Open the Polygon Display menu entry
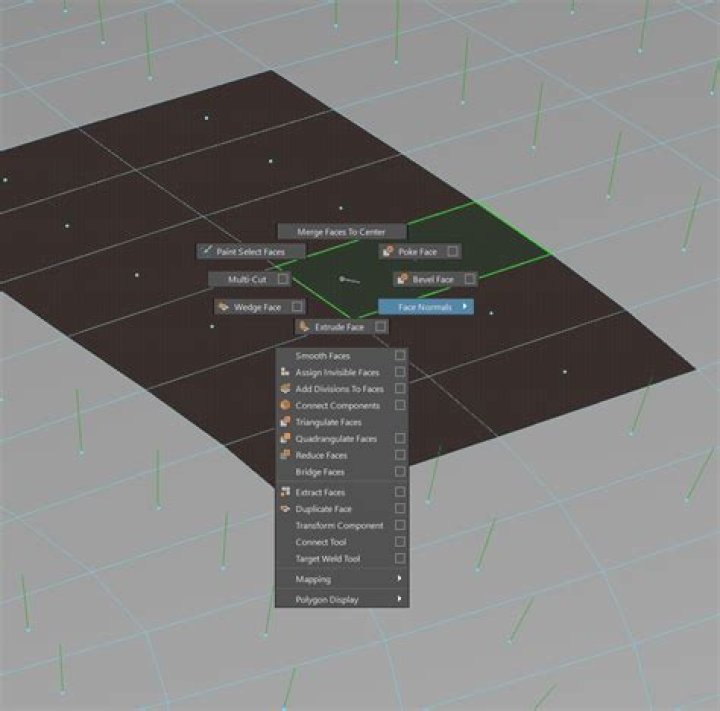Viewport: 720px width, 711px height. (x=342, y=599)
